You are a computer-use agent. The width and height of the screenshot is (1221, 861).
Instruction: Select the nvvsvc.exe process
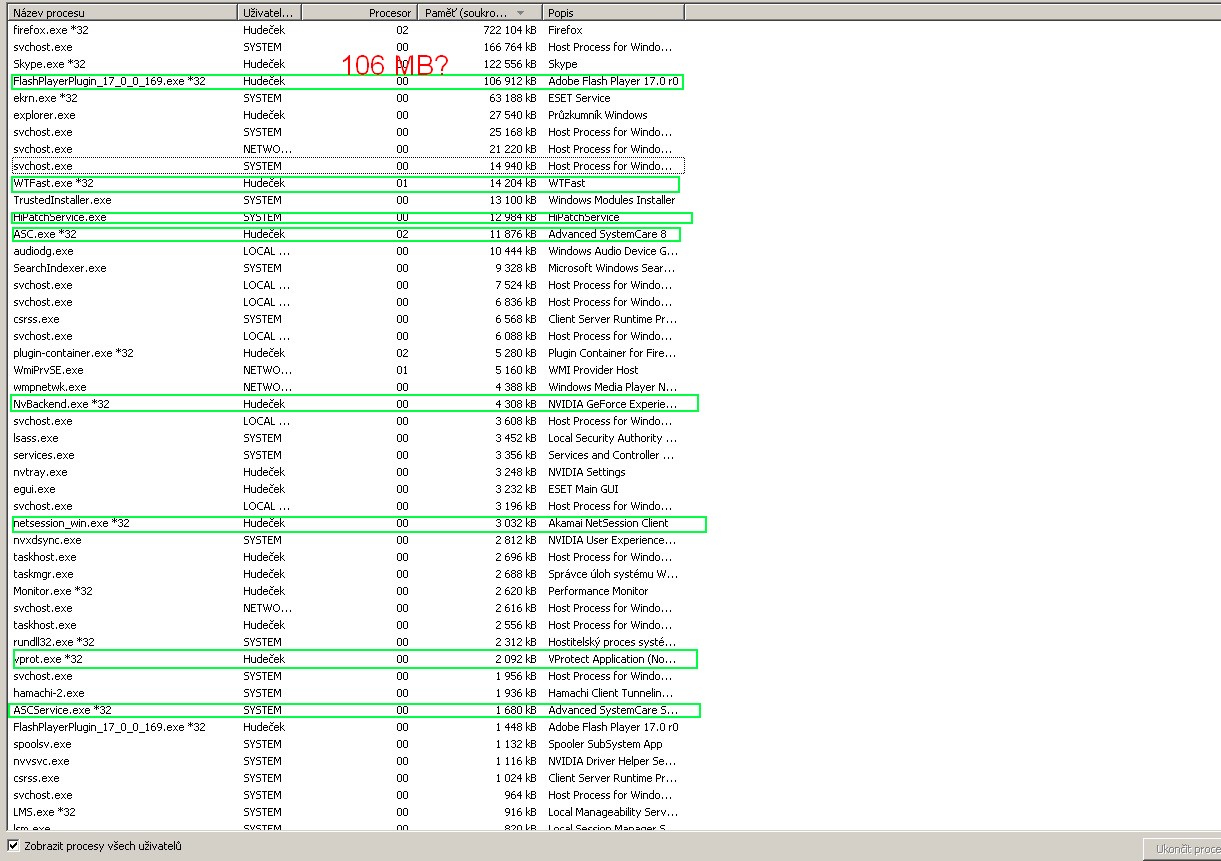tap(347, 761)
